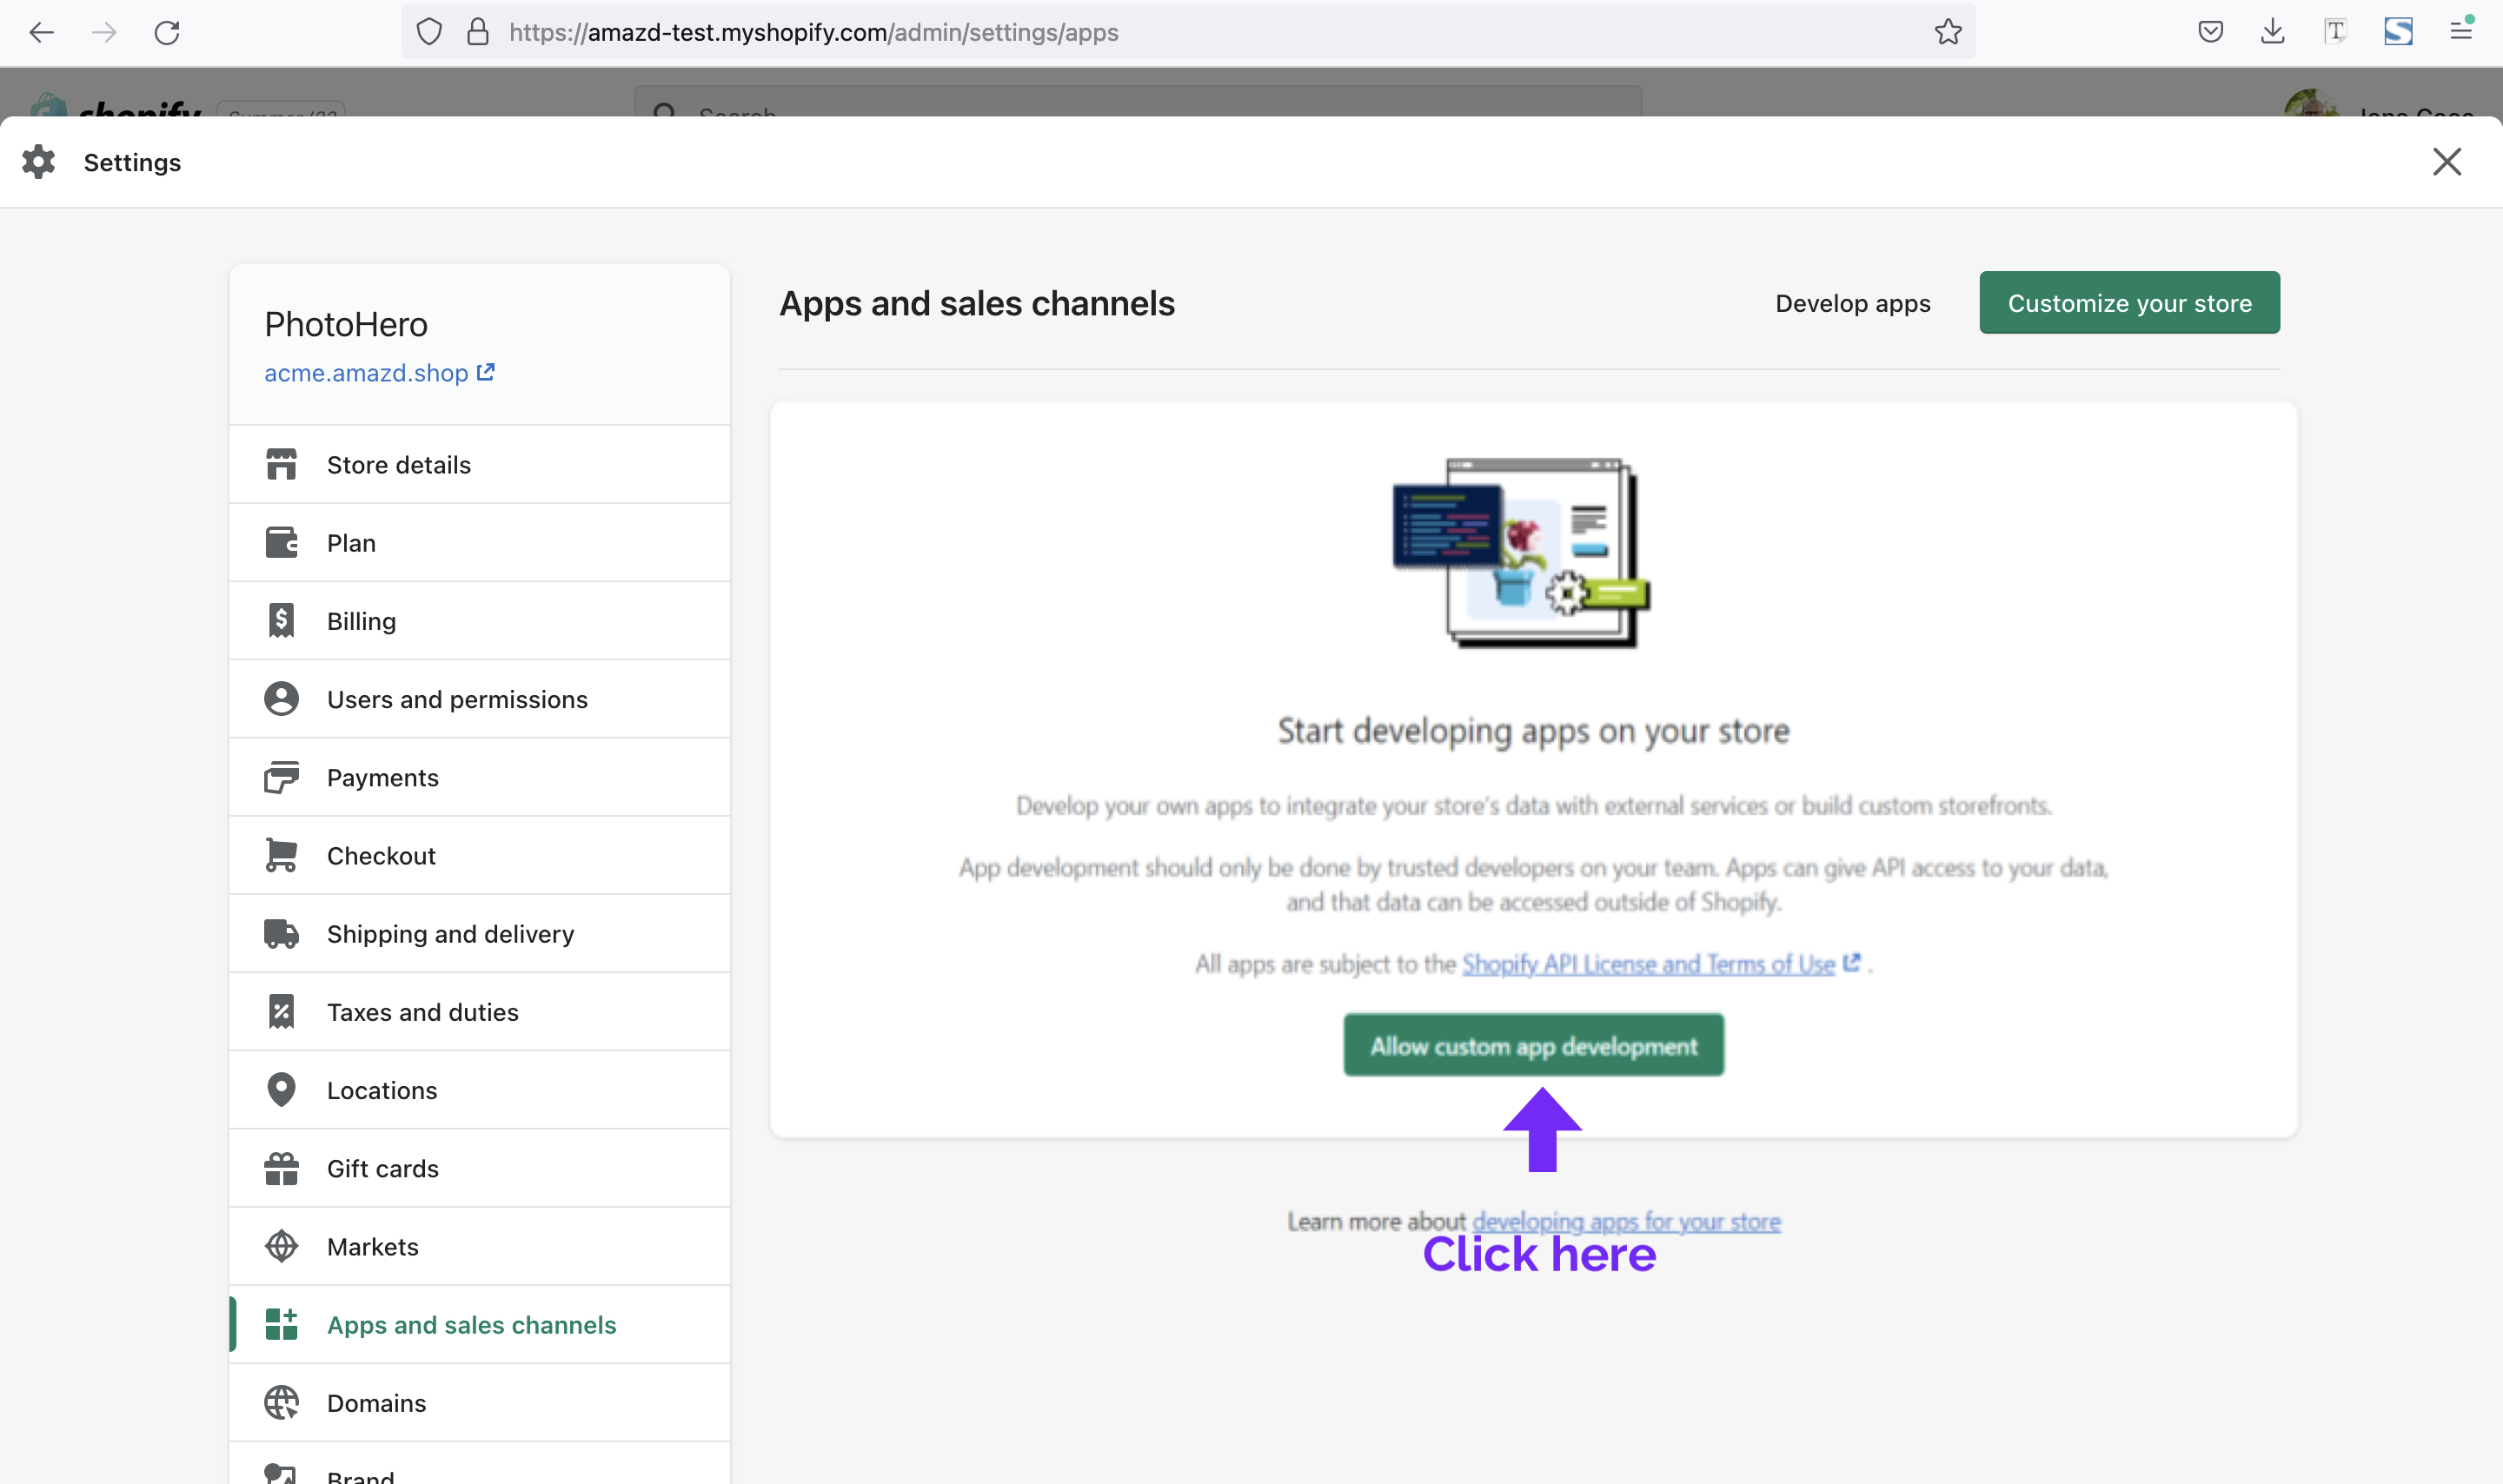Viewport: 2503px width, 1484px height.
Task: Open Shopify API License and Terms link
Action: click(1648, 964)
